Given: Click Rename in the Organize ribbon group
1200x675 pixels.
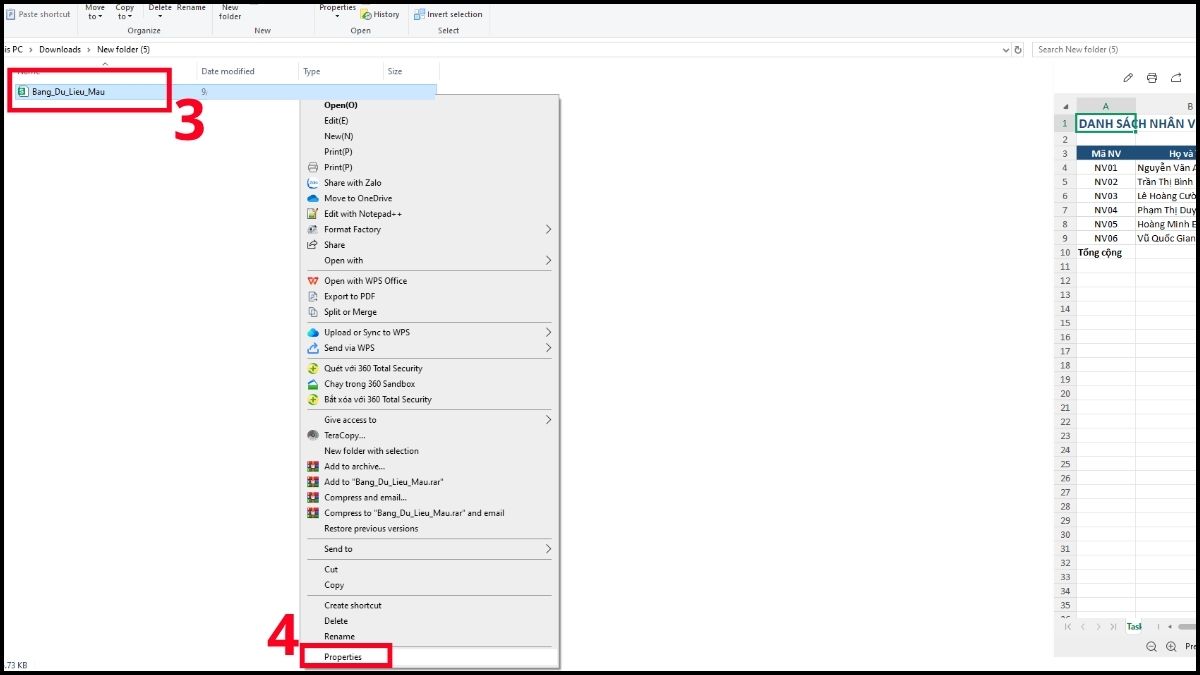Looking at the screenshot, I should [x=191, y=8].
